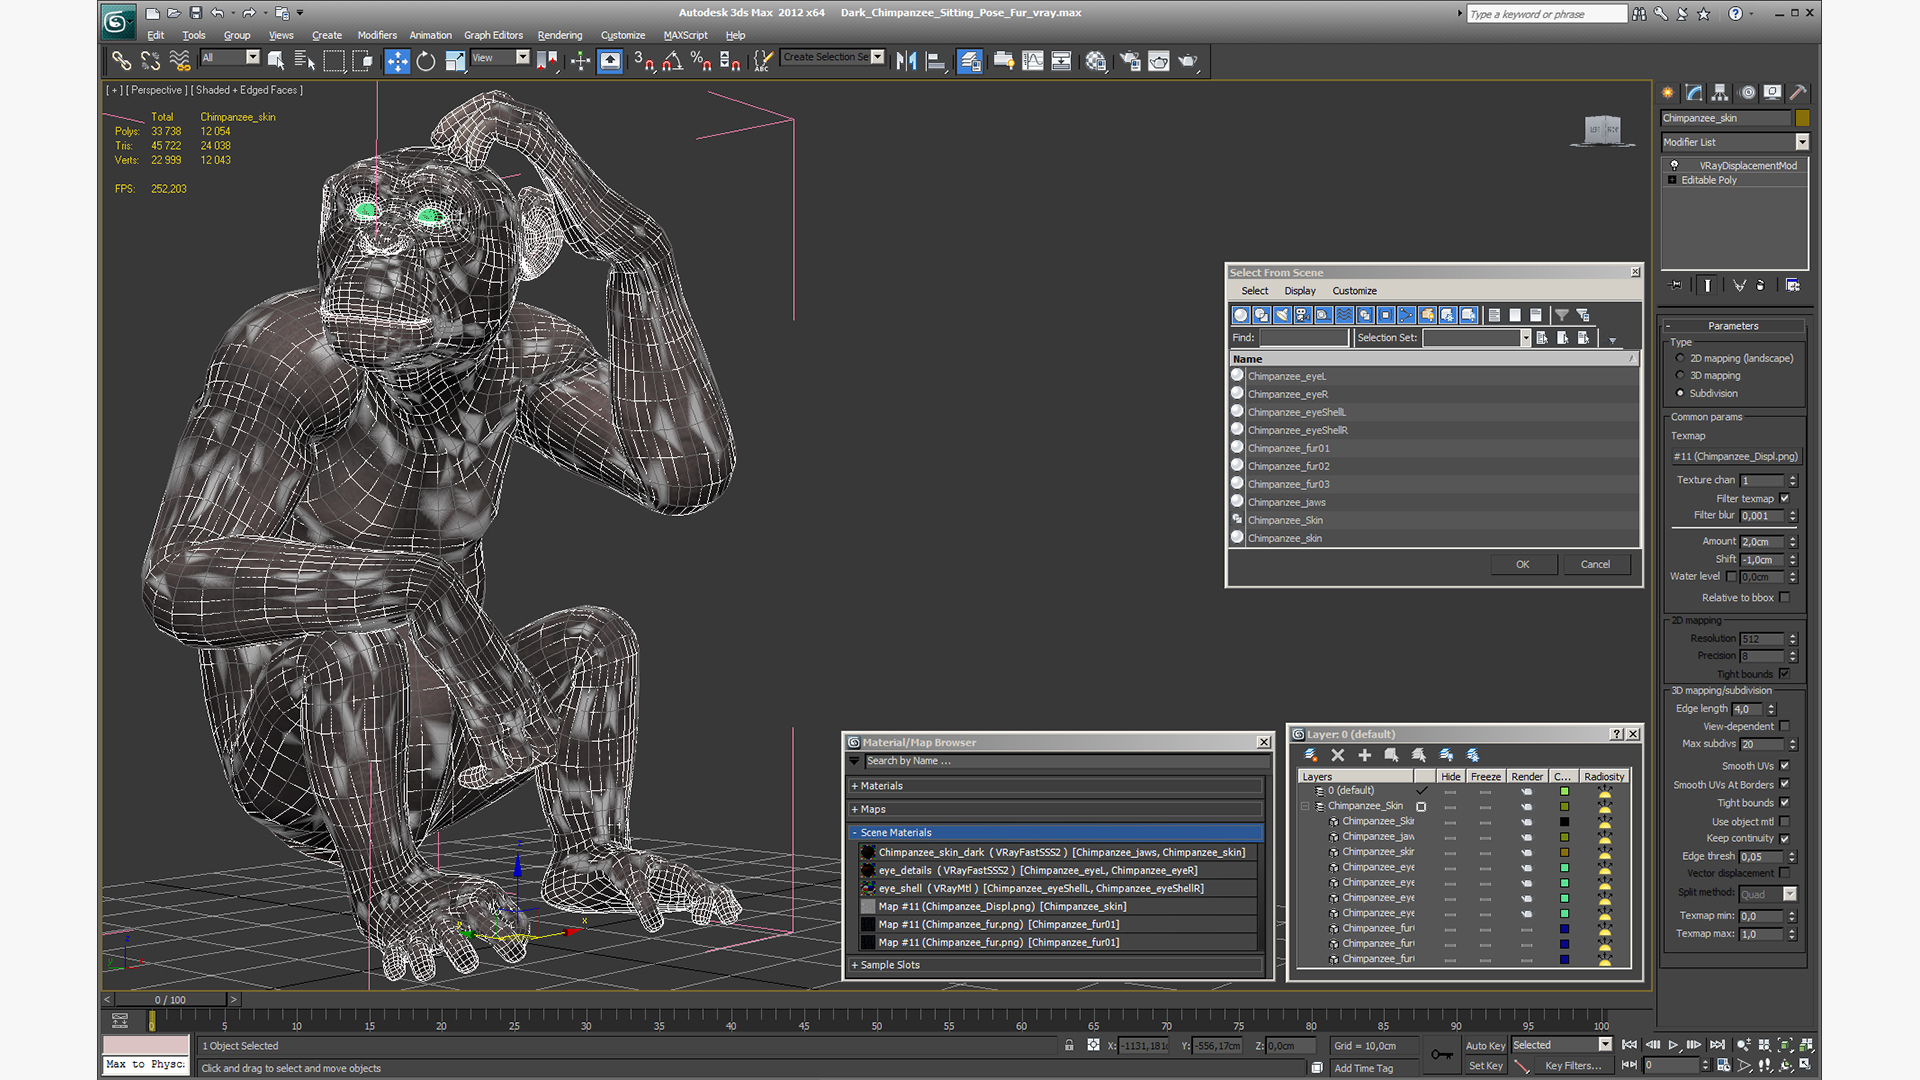The height and width of the screenshot is (1080, 1920).
Task: Switch to the Hierarchy command panel tab
Action: pos(1720,92)
